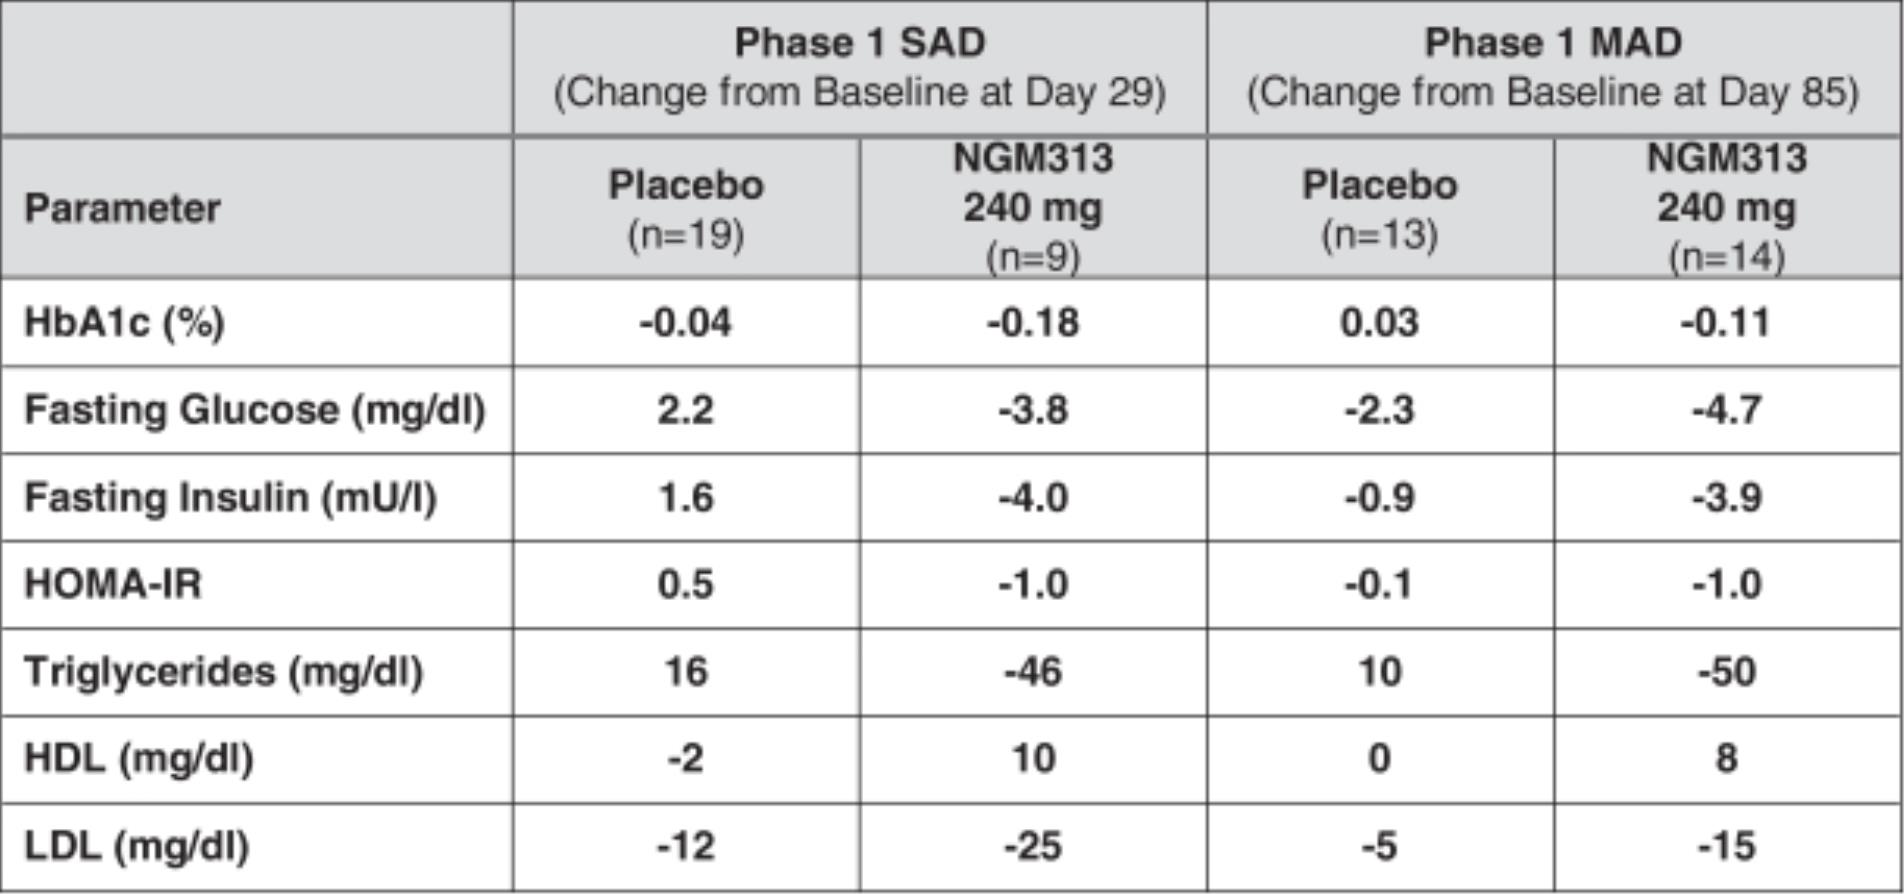Select the -50 triglycerides value cell
The image size is (1904, 894).
click(1726, 671)
